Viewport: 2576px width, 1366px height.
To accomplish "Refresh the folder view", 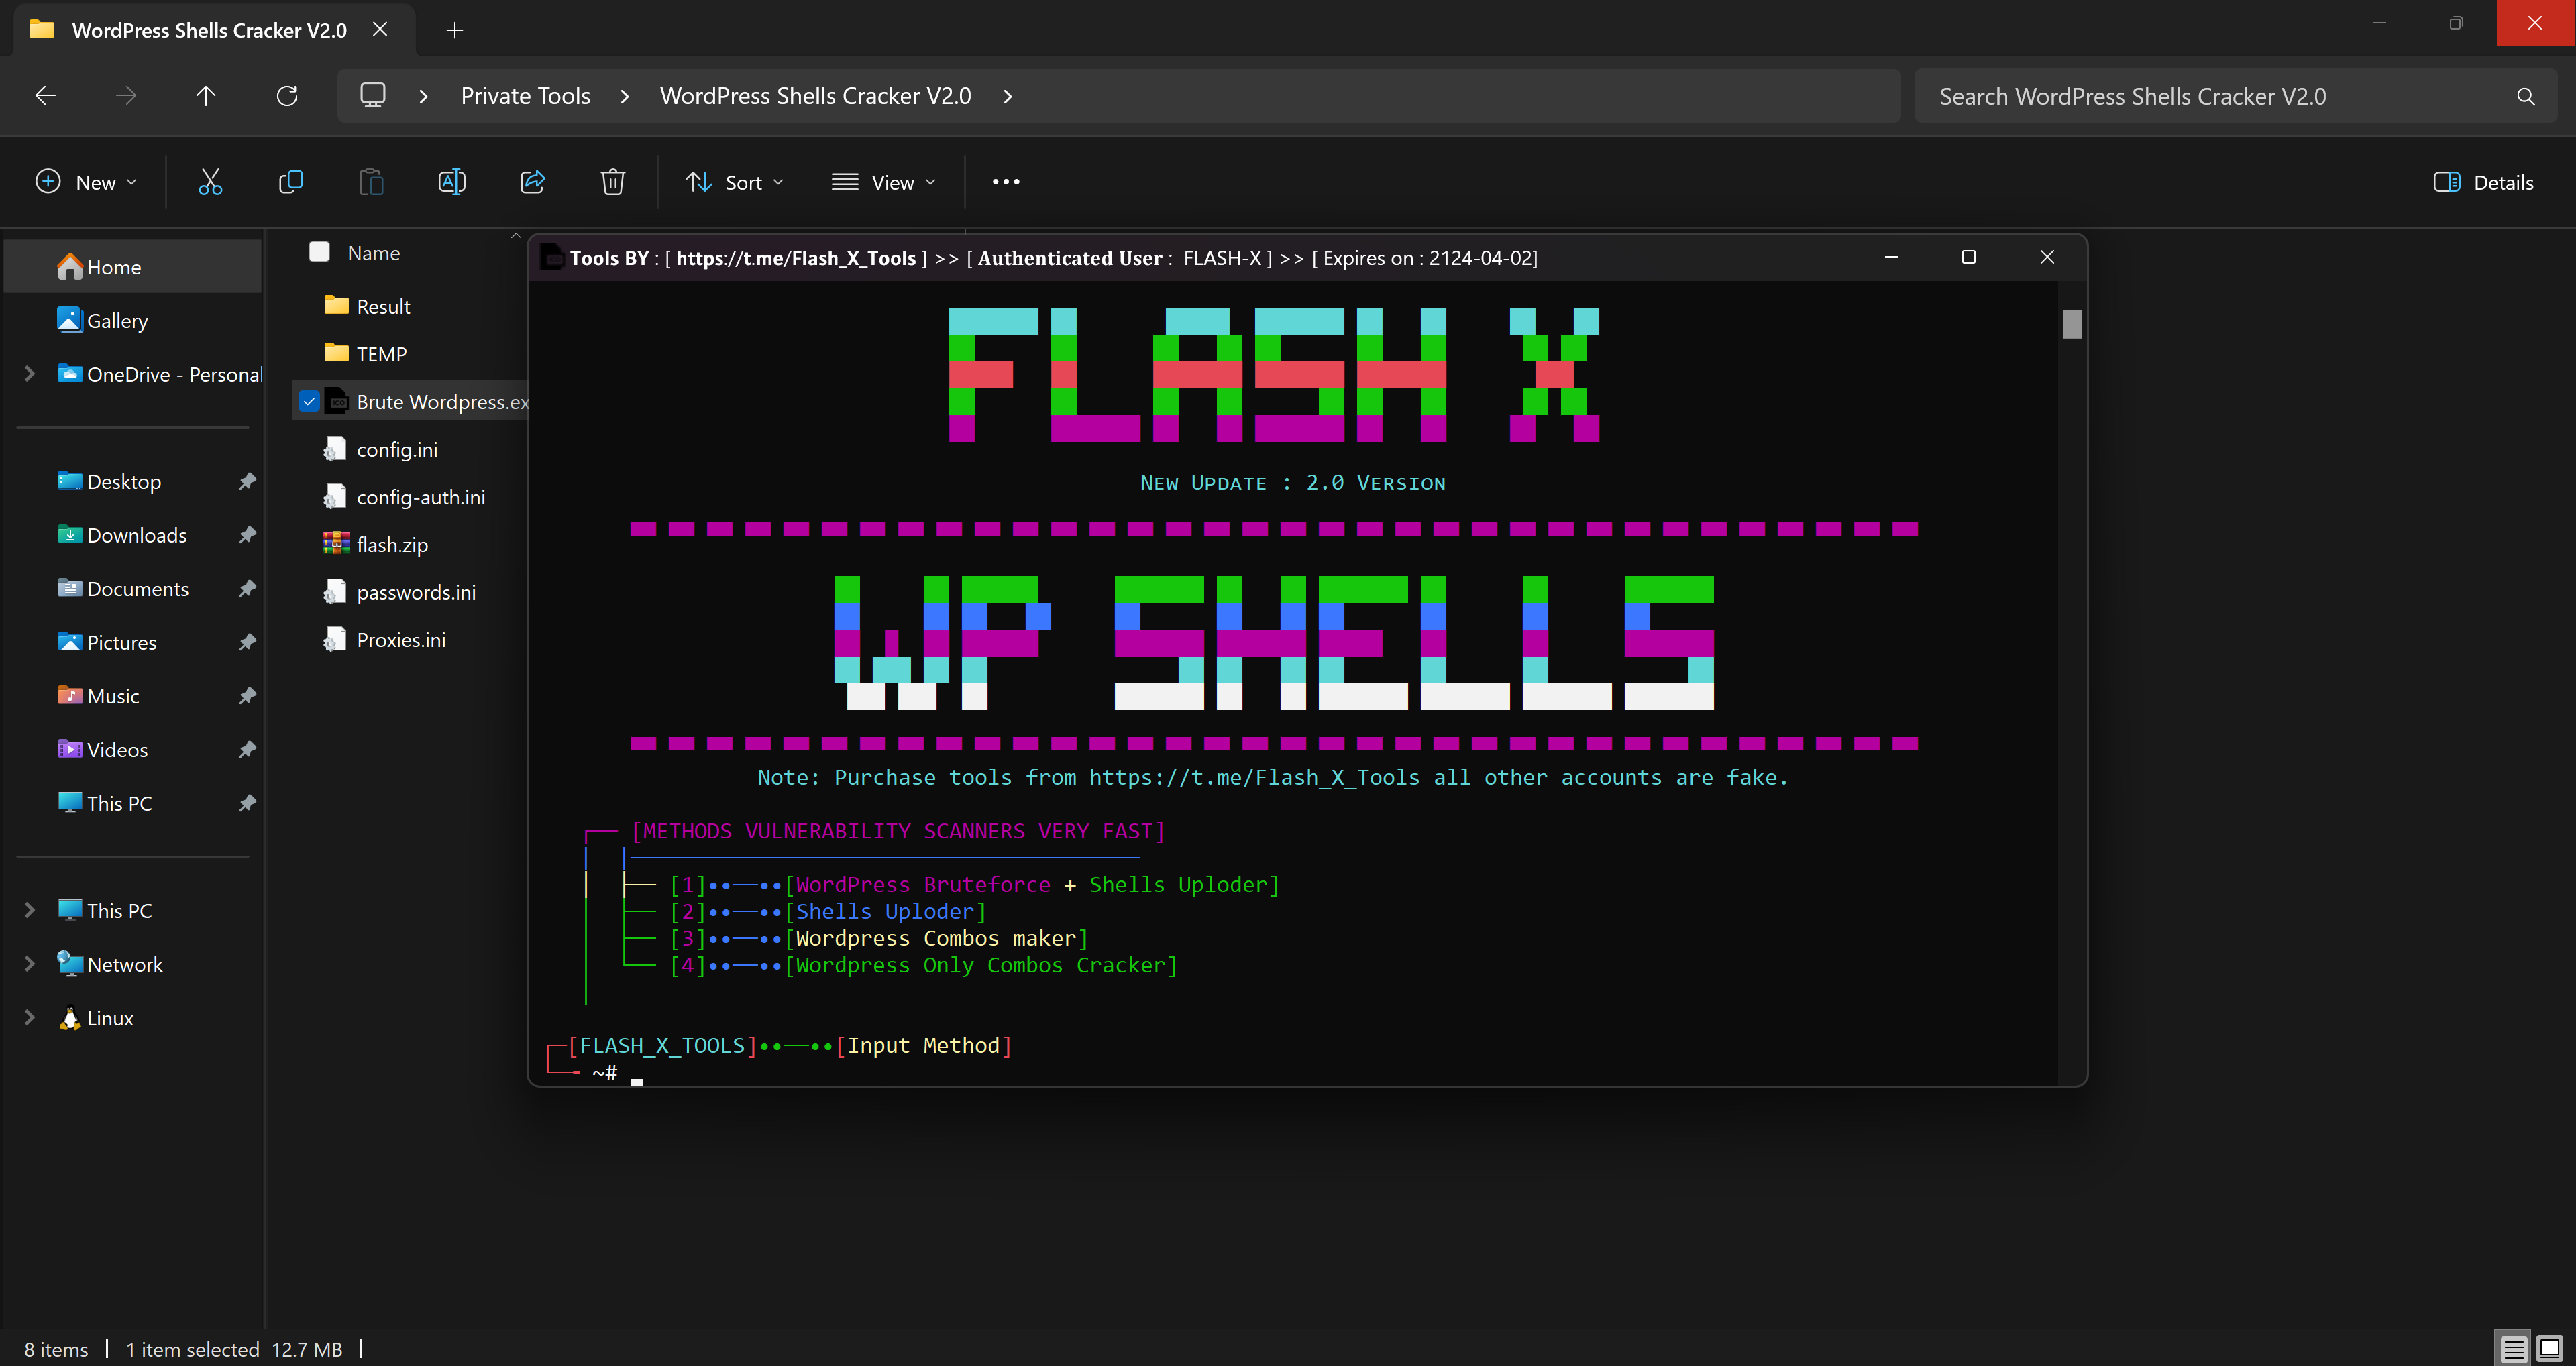I will click(287, 96).
